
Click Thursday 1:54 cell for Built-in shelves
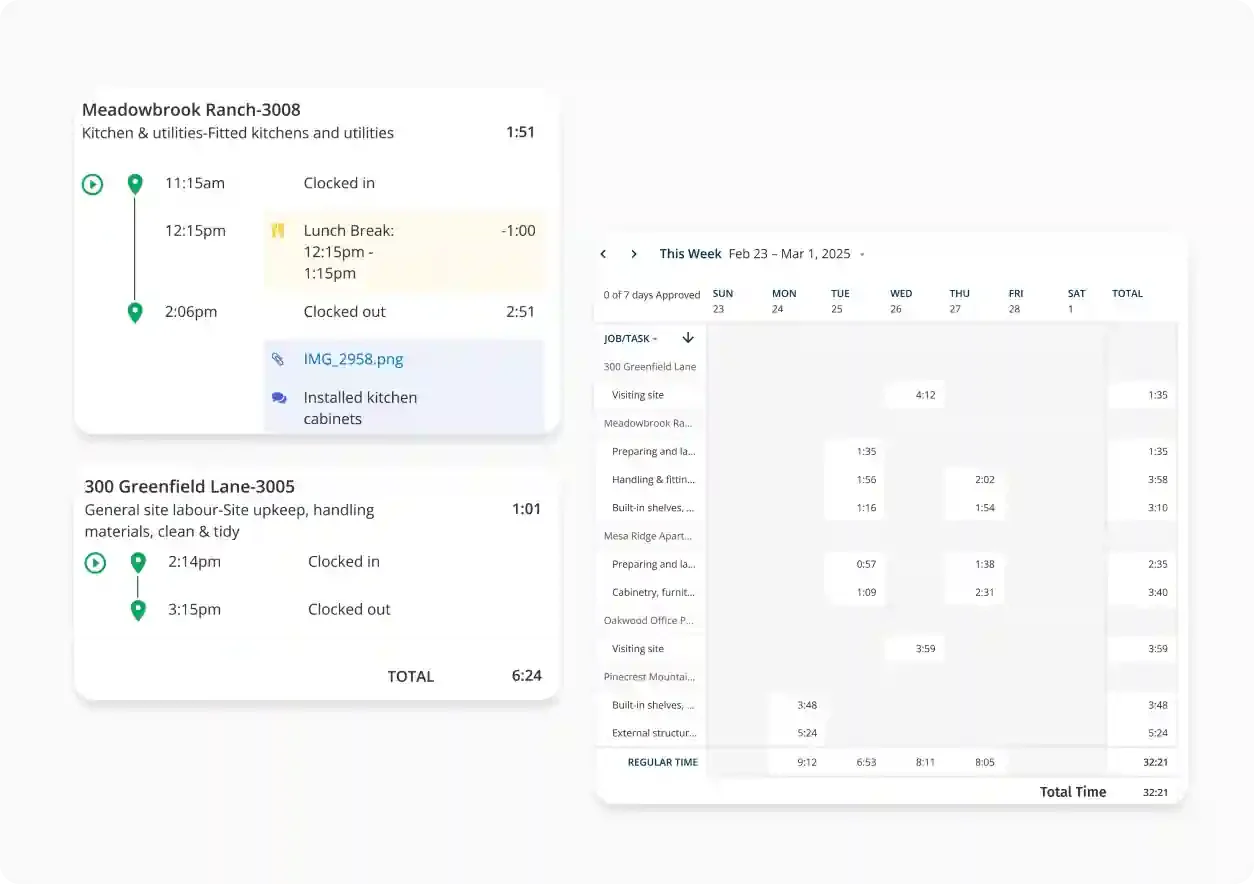974,508
